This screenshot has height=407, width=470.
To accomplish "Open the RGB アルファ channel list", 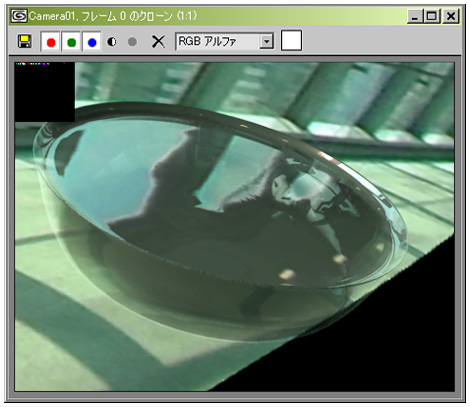I will coord(224,41).
